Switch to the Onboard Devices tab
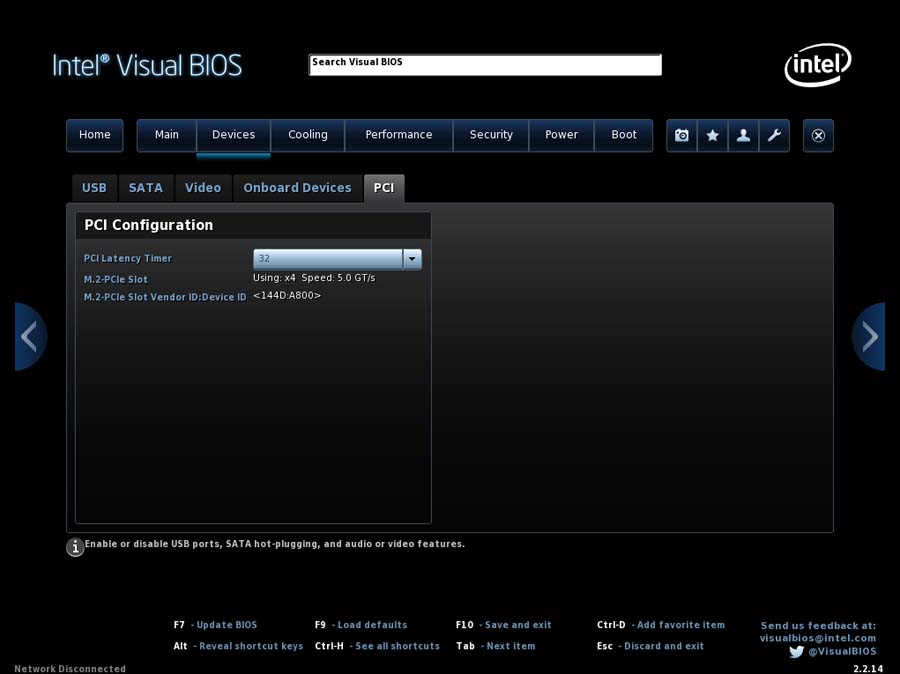Image resolution: width=900 pixels, height=674 pixels. [297, 188]
